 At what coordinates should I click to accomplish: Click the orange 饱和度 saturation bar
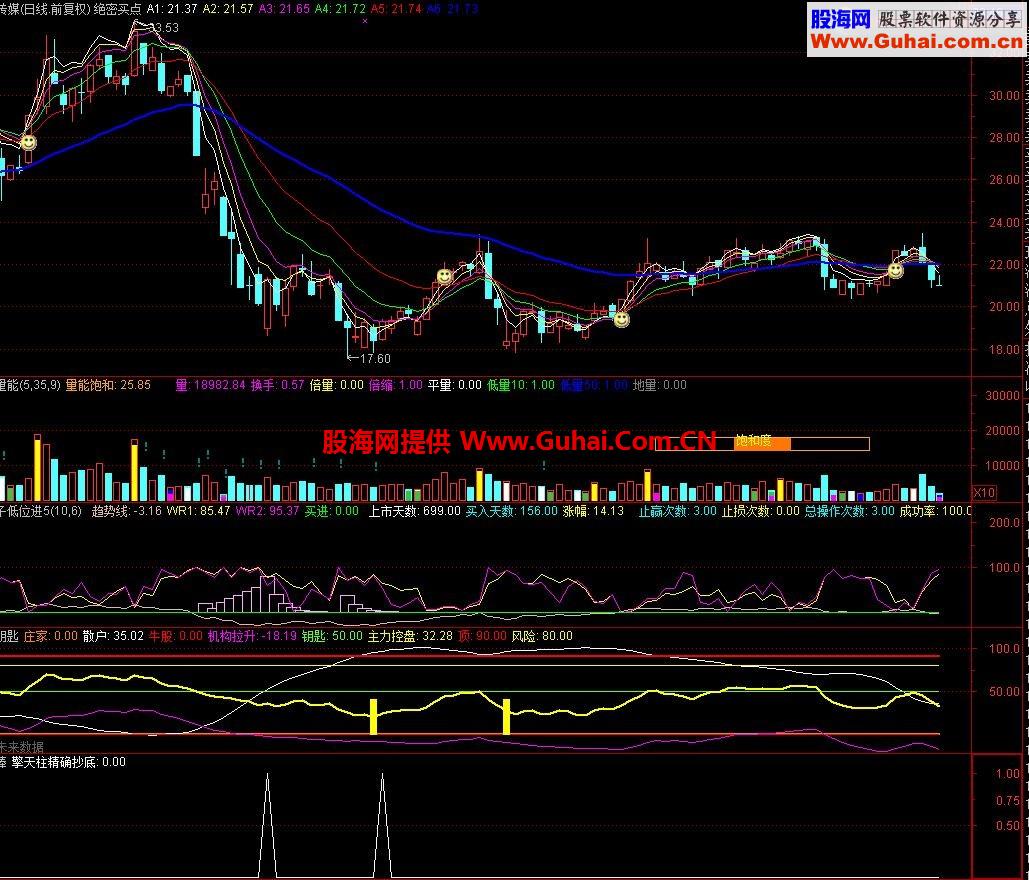point(762,444)
